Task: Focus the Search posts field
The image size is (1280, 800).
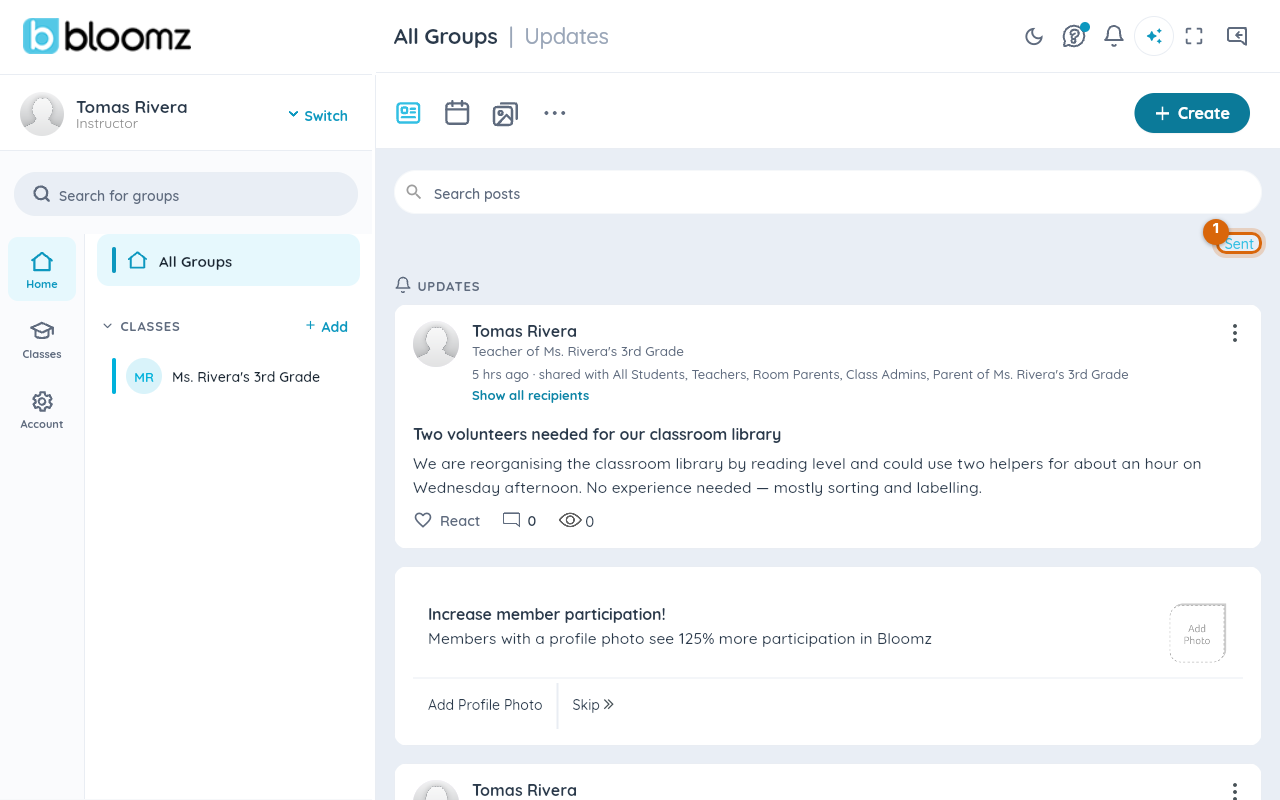Action: [x=828, y=192]
